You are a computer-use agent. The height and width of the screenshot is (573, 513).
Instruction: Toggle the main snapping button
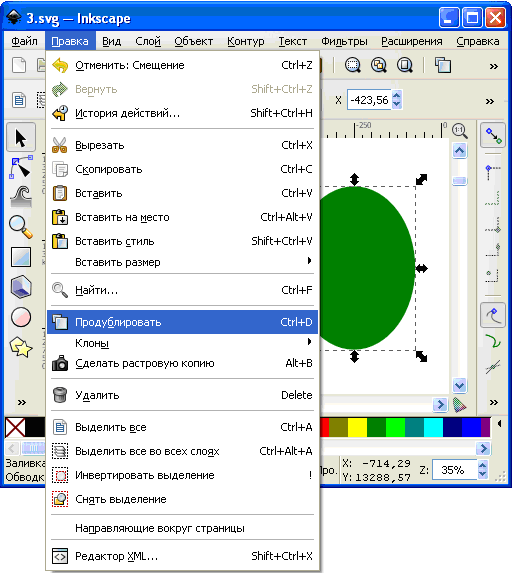click(493, 135)
